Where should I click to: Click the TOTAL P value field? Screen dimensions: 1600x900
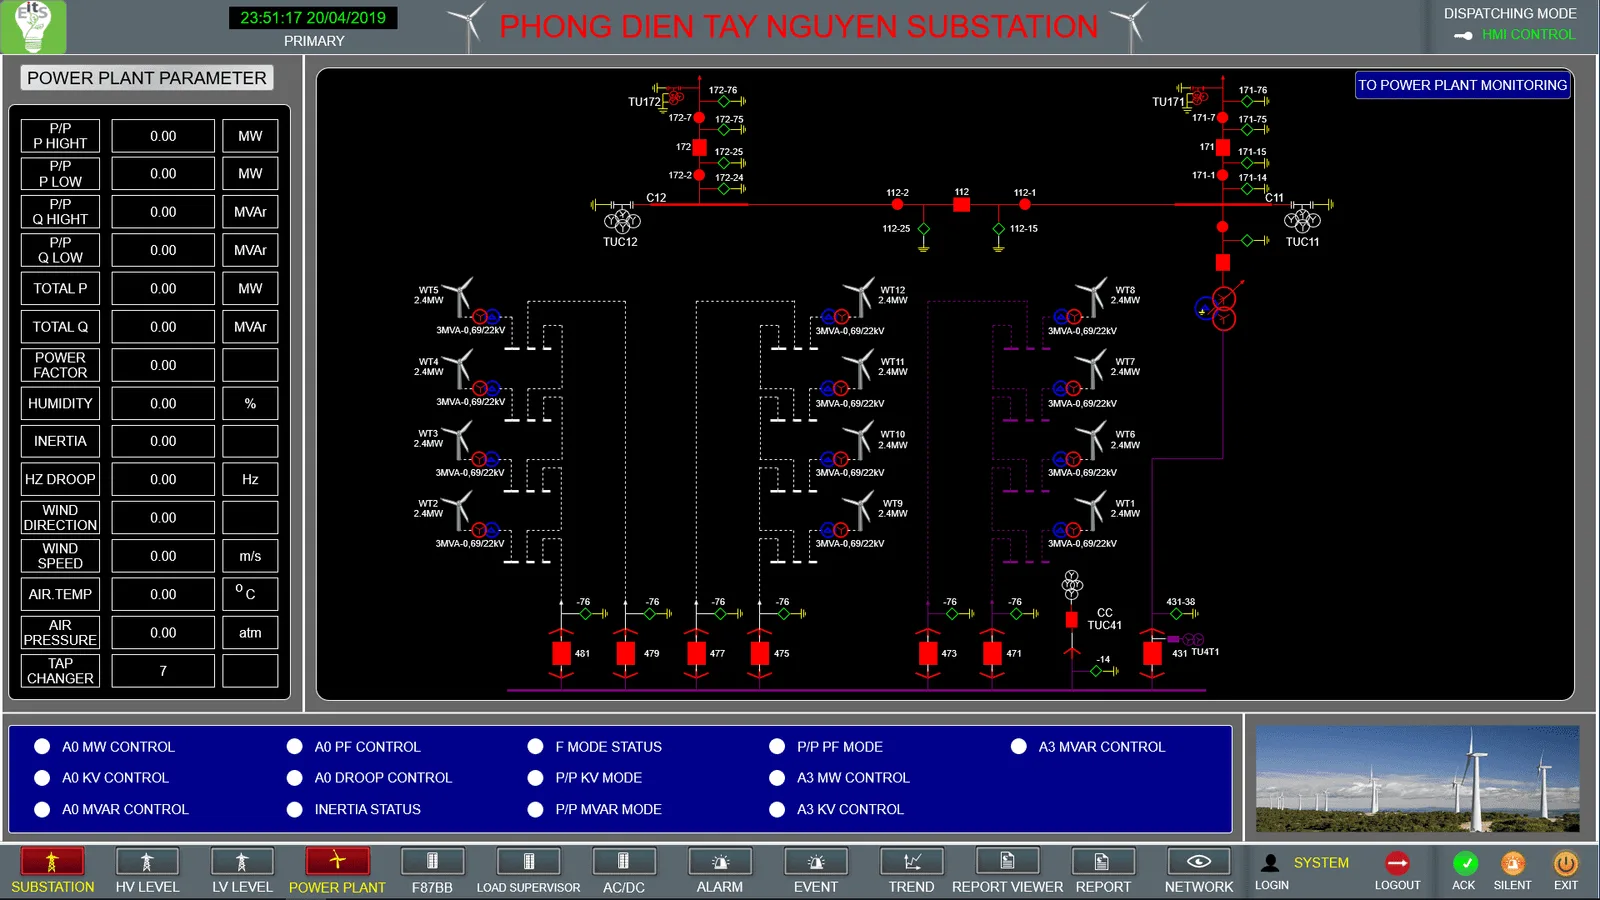click(x=163, y=288)
